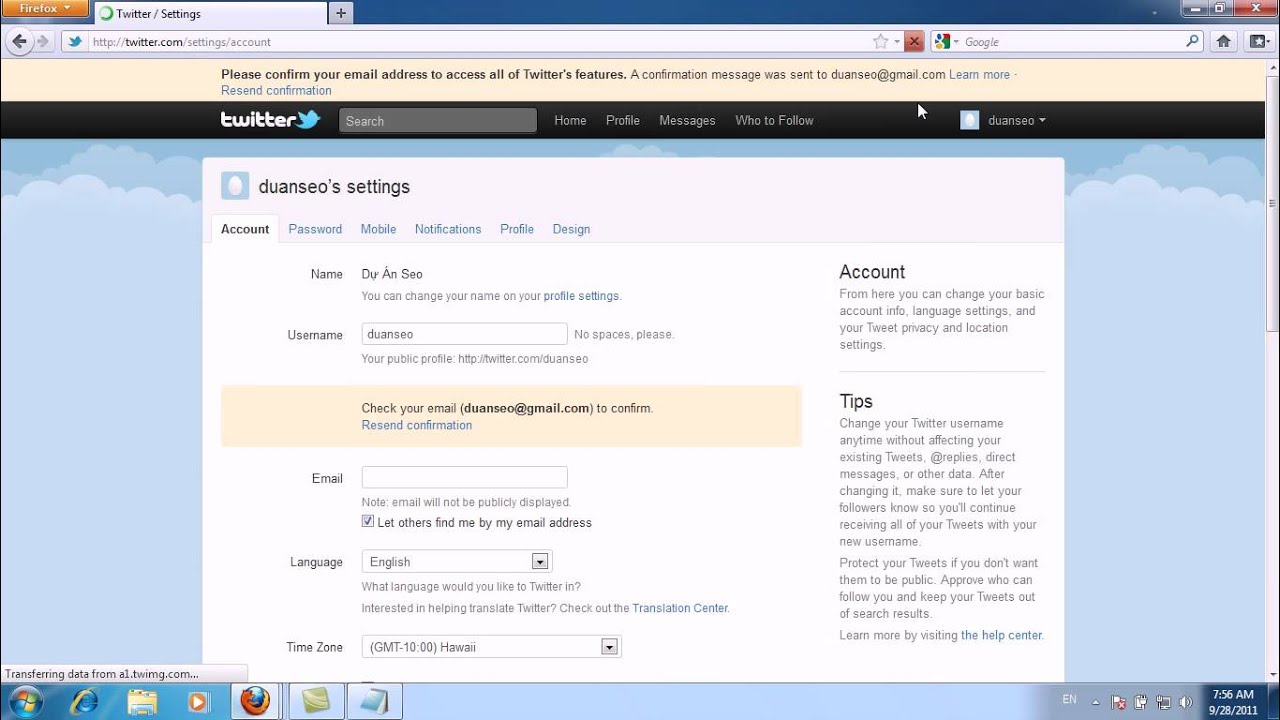The width and height of the screenshot is (1280, 720).
Task: Click the Twitter / Settings browser tab
Action: point(208,14)
